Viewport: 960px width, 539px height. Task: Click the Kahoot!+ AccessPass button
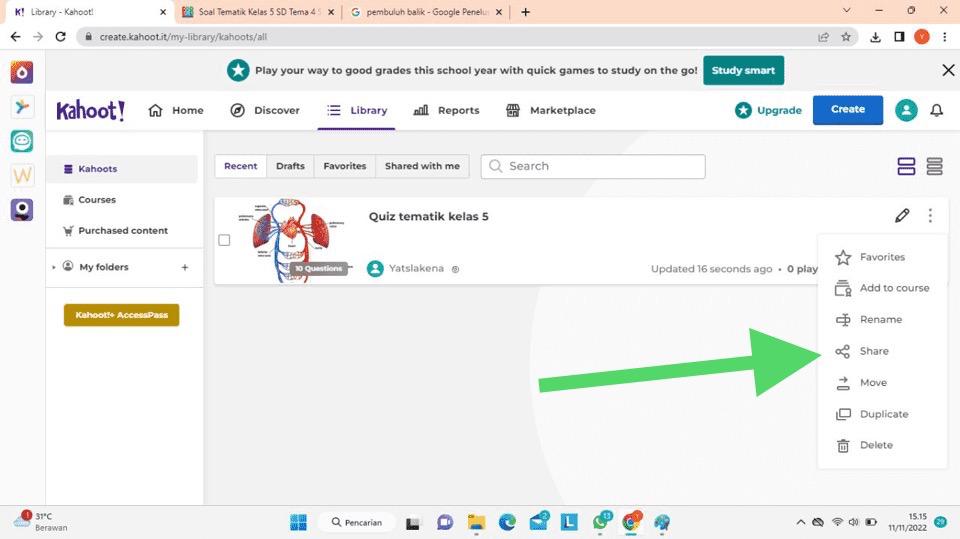[121, 315]
